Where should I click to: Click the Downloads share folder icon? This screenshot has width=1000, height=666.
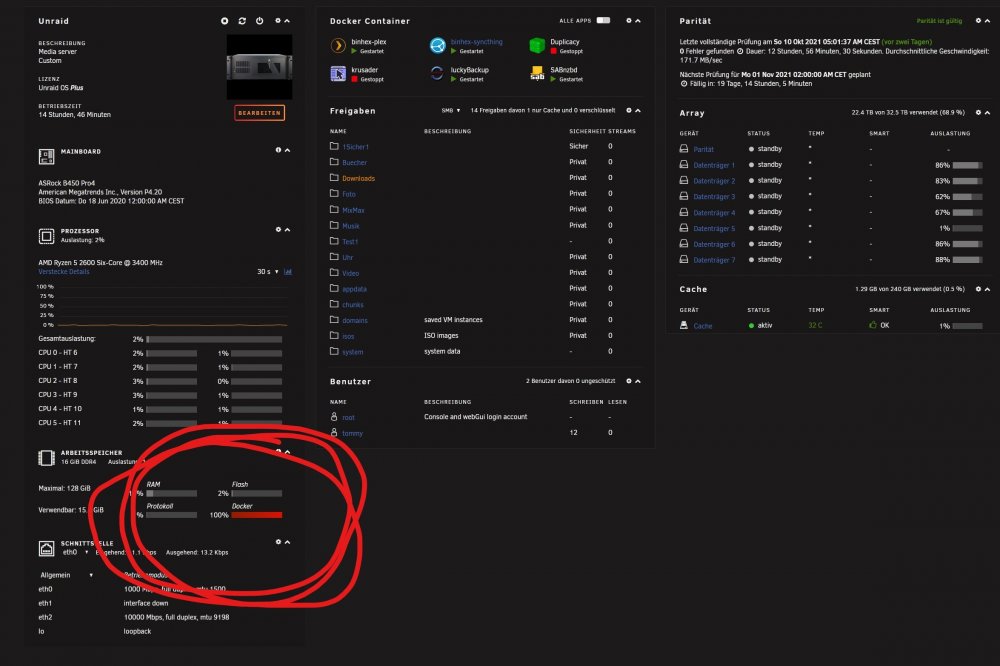[334, 177]
